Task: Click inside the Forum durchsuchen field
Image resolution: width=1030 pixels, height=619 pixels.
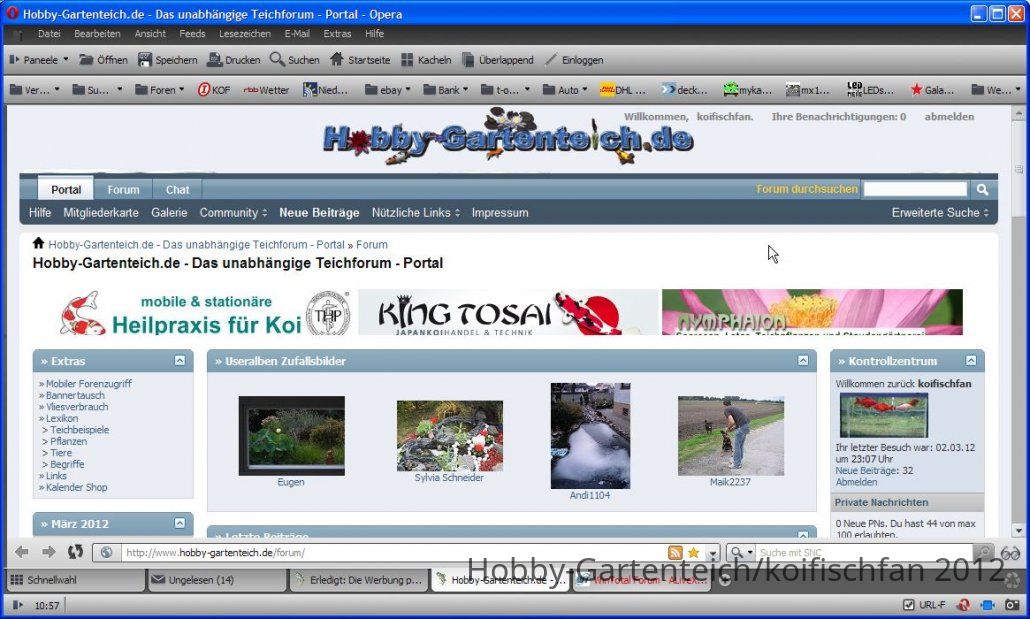Action: point(915,189)
